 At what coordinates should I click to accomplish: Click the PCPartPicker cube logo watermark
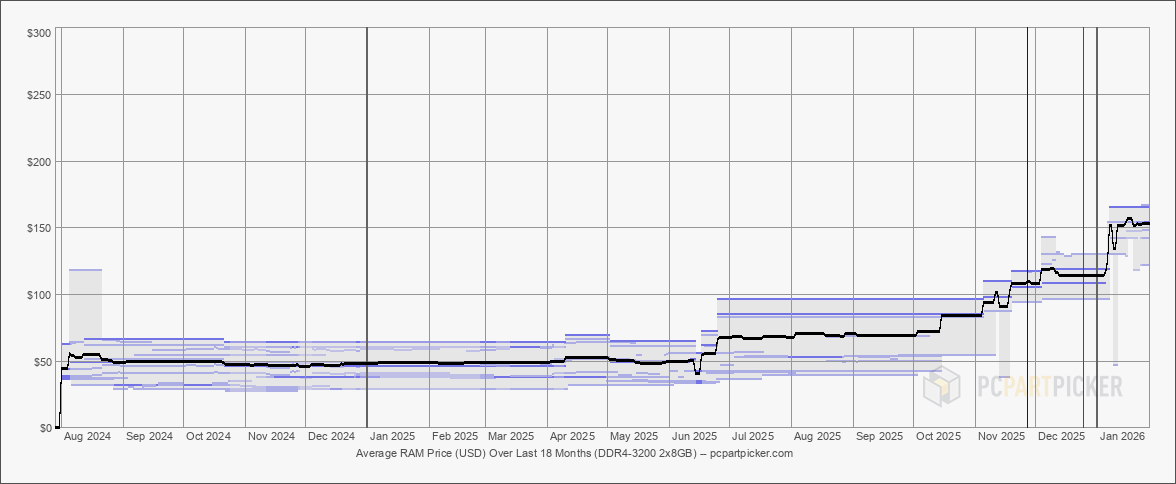point(942,386)
